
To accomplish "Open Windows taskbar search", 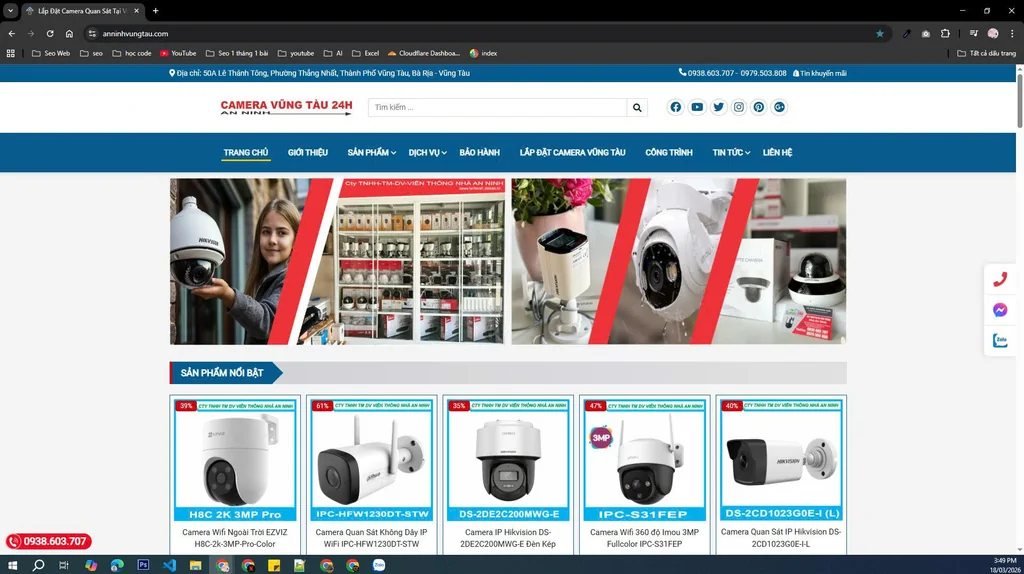I will point(39,565).
